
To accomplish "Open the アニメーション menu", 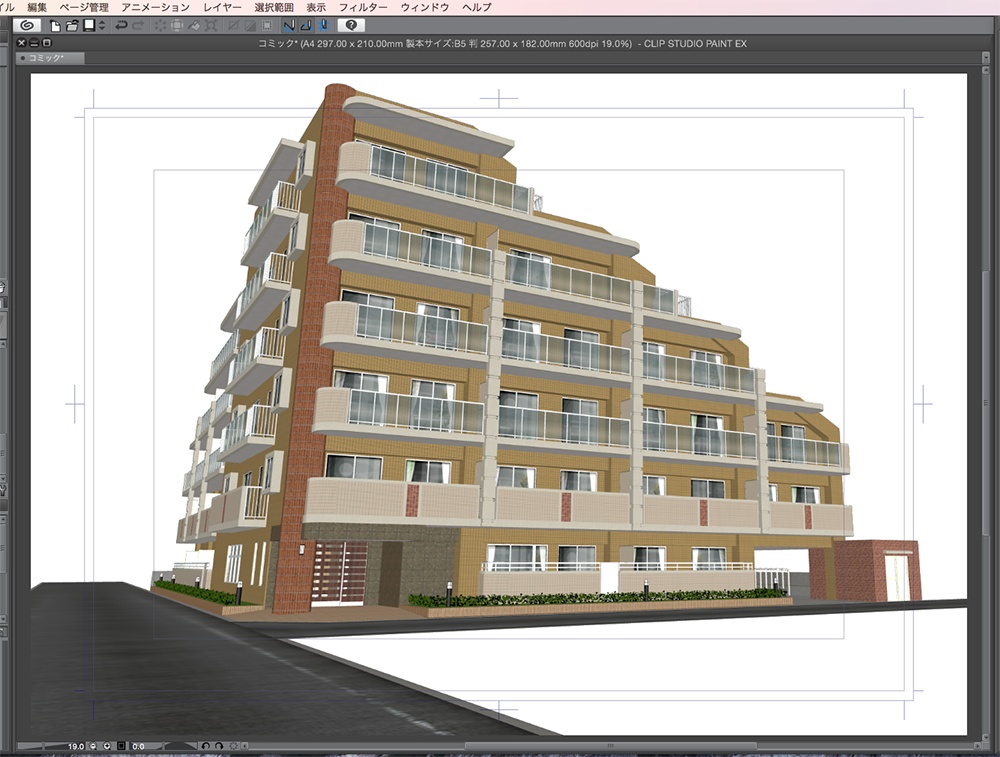I will (x=156, y=7).
